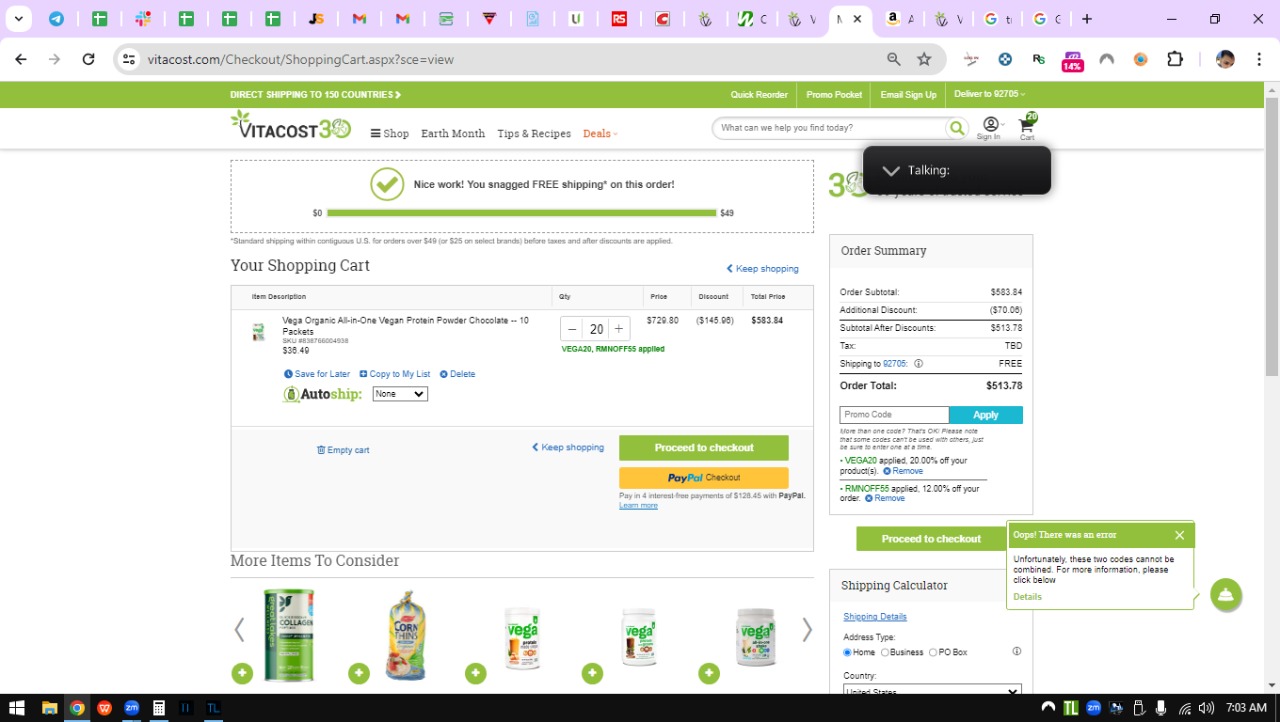Click the Promo Code input field
Image resolution: width=1280 pixels, height=722 pixels.
894,415
